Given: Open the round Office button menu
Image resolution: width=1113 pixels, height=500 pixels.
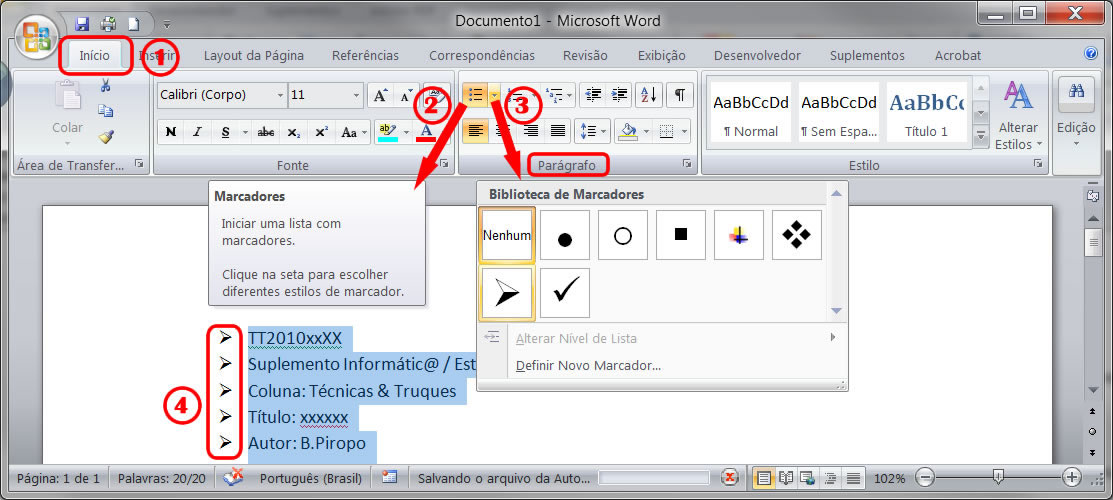Looking at the screenshot, I should (x=37, y=38).
